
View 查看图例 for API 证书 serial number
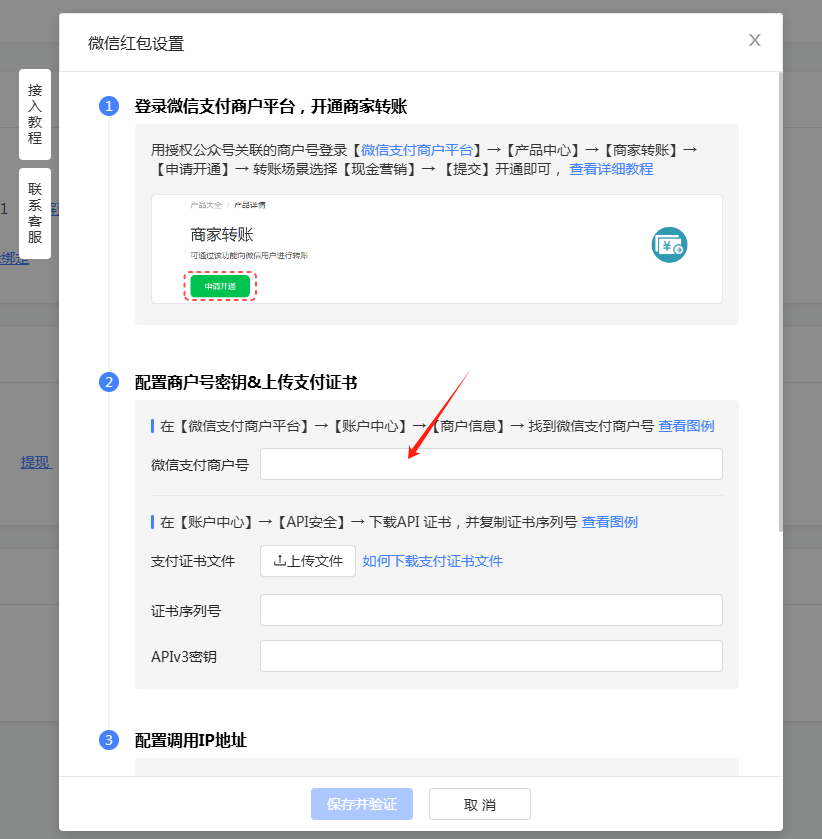click(610, 522)
